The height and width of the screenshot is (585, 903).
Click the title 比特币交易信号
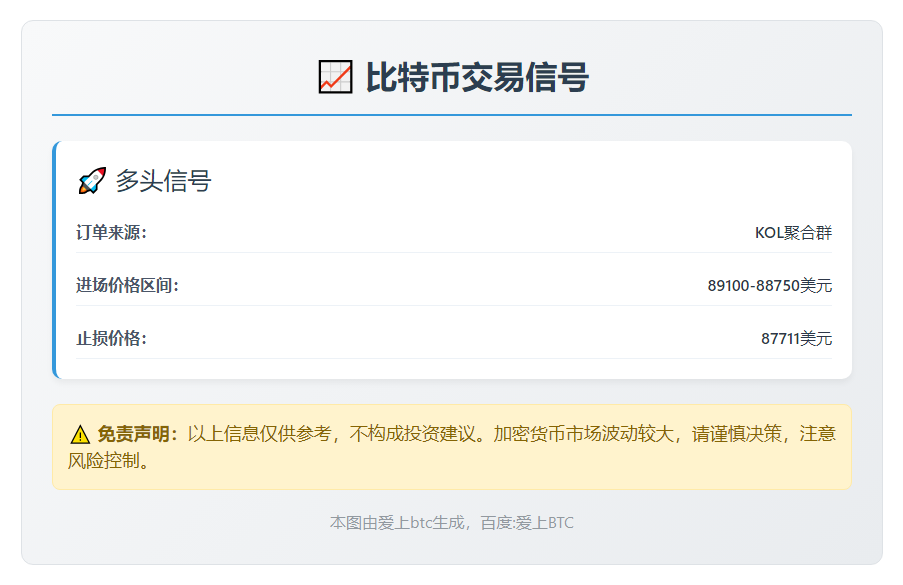tap(477, 73)
